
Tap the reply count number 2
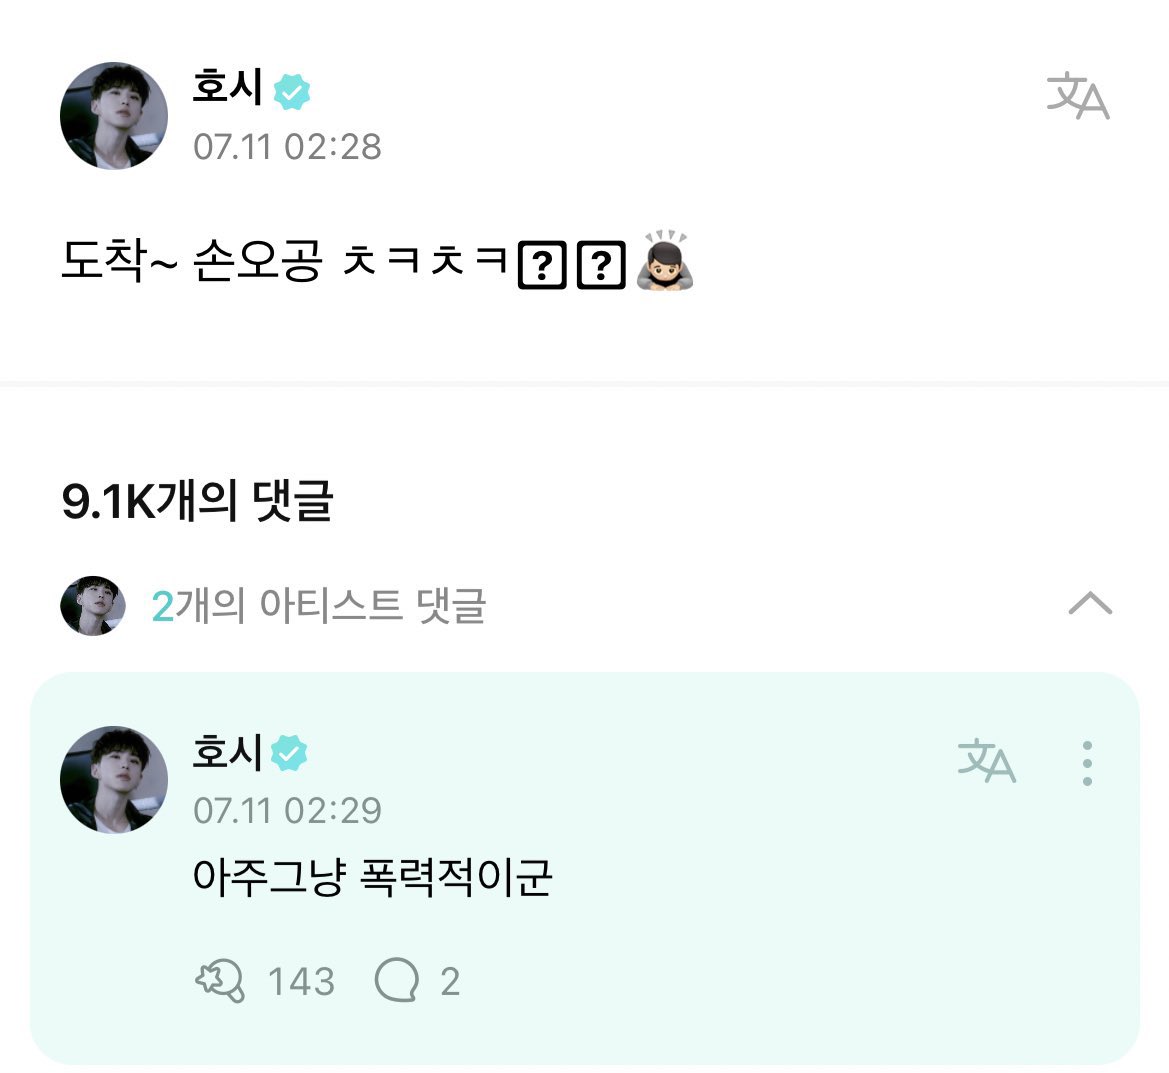(450, 981)
